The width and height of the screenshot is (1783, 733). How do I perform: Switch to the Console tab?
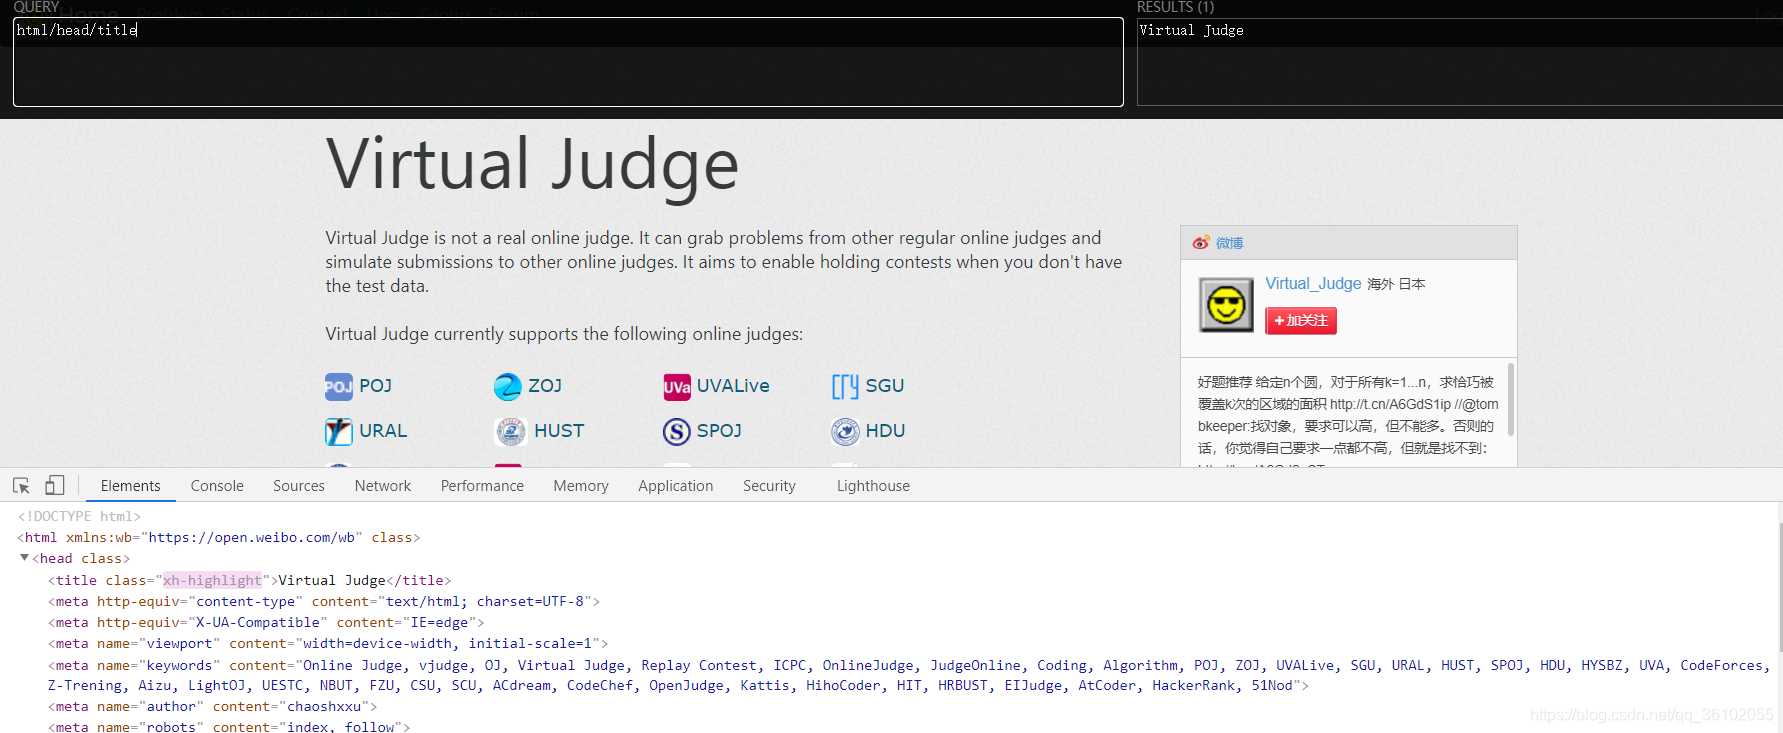tap(217, 486)
